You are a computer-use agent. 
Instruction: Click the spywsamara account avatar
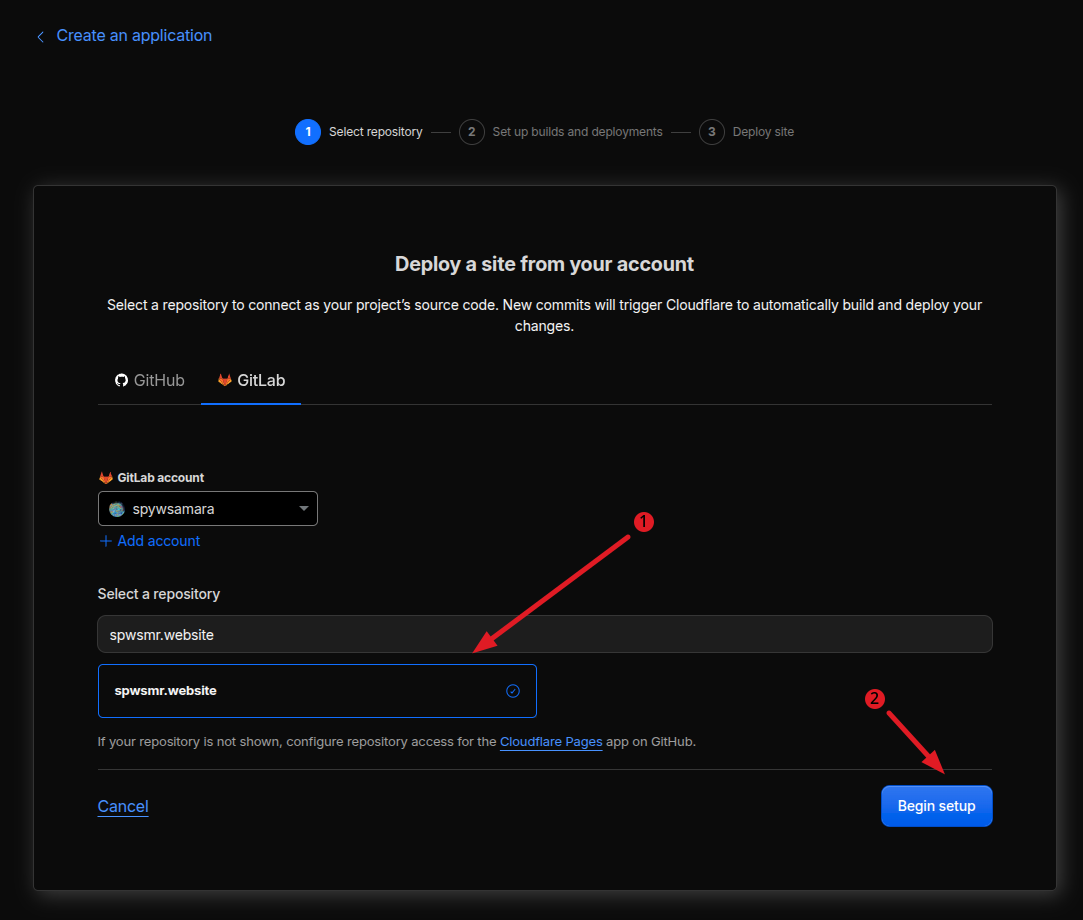point(117,509)
